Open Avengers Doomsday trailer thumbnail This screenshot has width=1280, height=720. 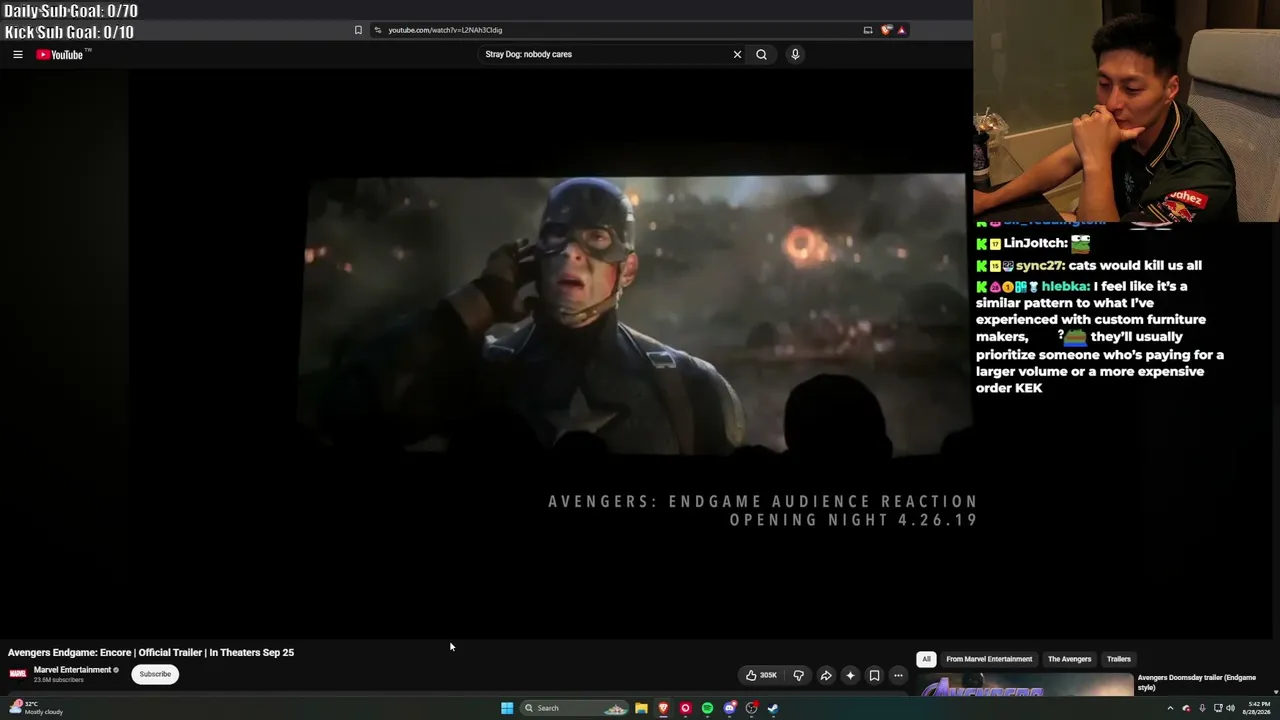1025,686
